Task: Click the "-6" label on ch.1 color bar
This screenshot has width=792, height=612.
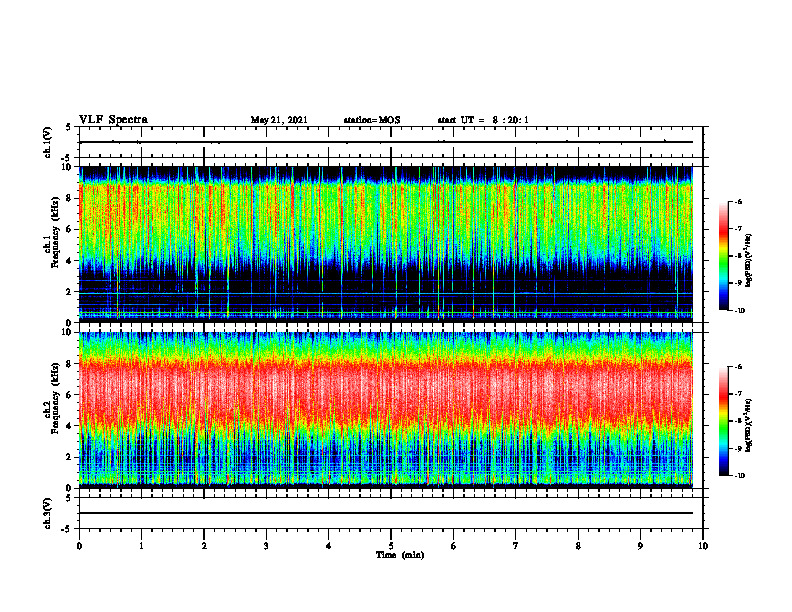Action: tap(739, 202)
